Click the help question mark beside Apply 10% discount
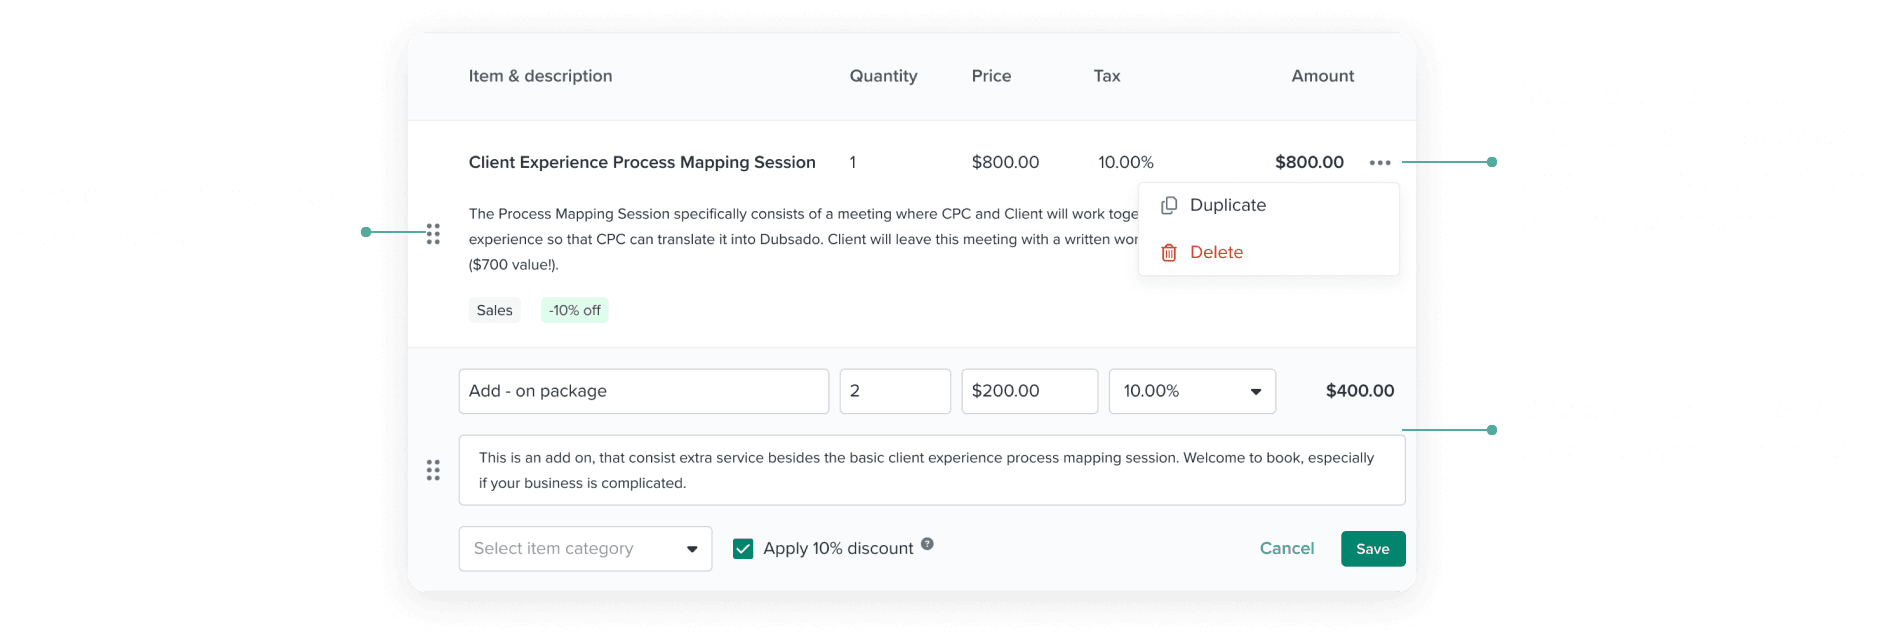1894x640 pixels. click(926, 543)
